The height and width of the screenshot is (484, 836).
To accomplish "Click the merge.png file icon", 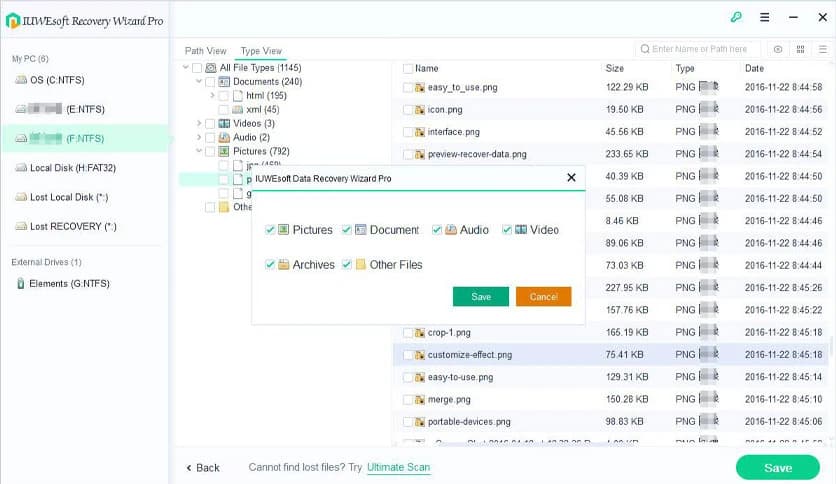I will 420,399.
